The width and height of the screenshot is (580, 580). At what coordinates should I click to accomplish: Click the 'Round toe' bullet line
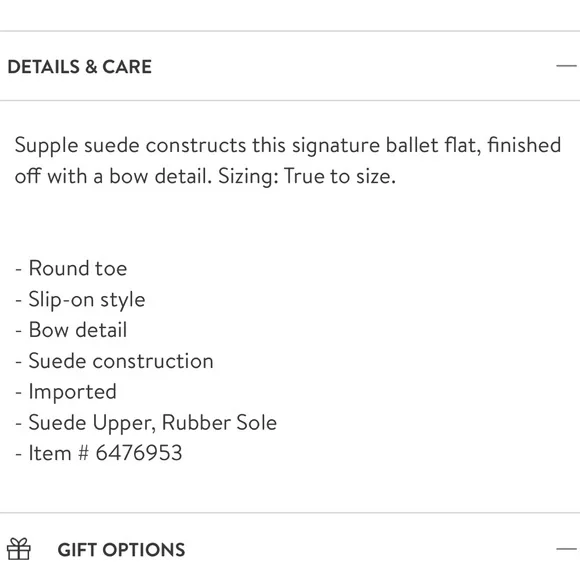71,268
